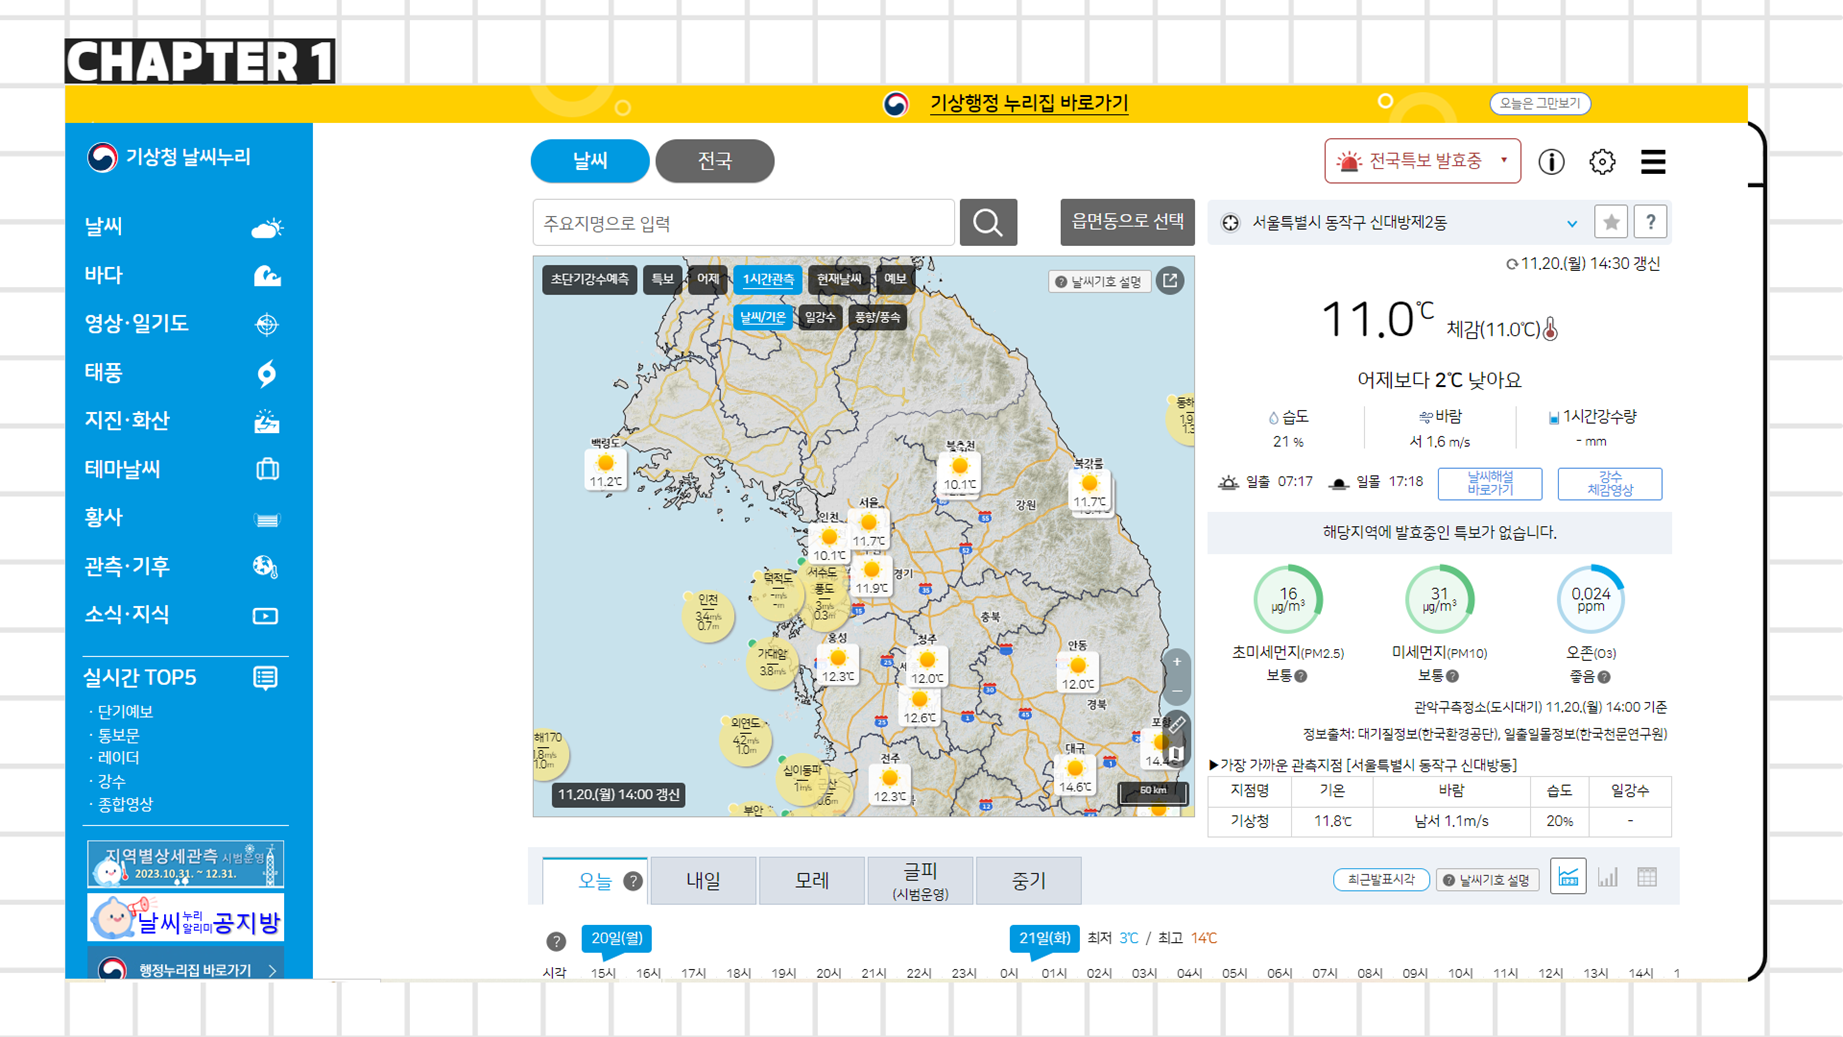Click the 관측·기후 globe icon
The height and width of the screenshot is (1037, 1843).
point(265,566)
